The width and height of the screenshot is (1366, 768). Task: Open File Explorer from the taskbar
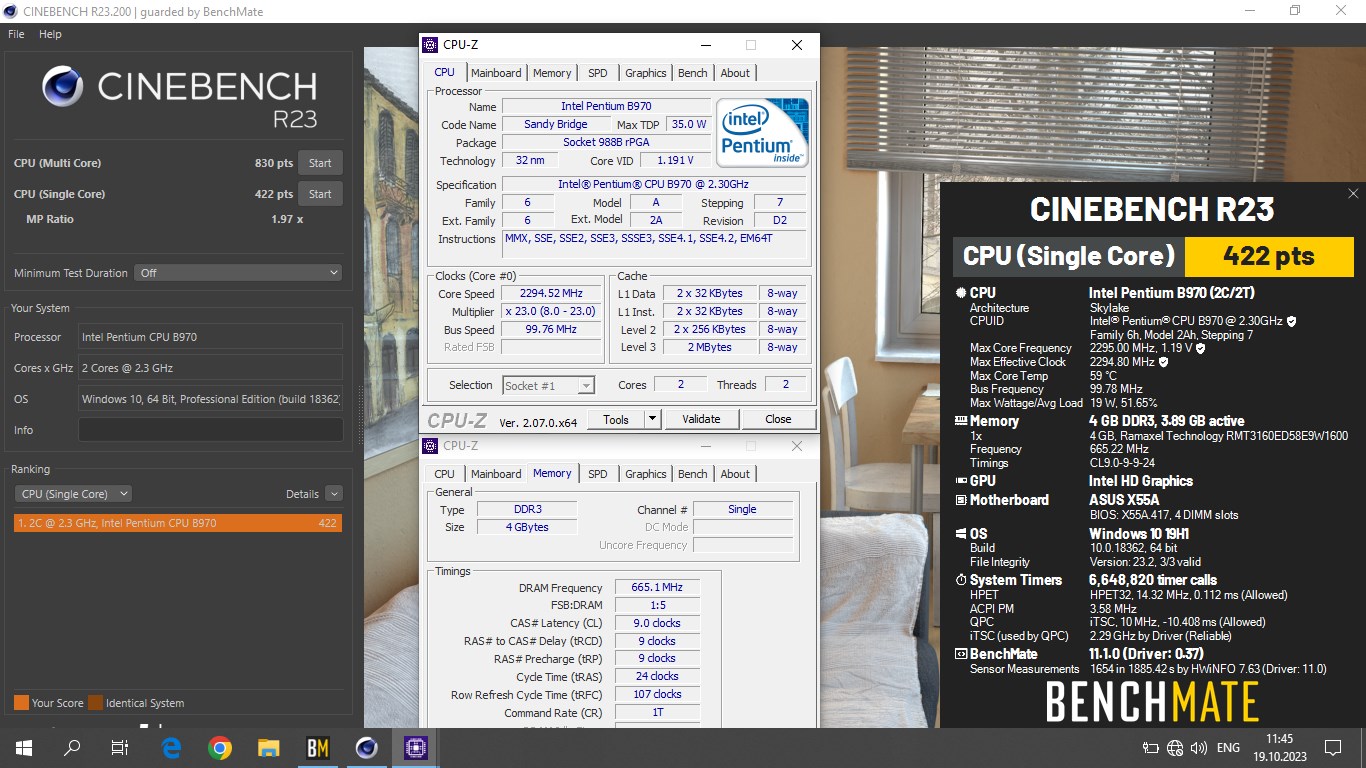268,747
